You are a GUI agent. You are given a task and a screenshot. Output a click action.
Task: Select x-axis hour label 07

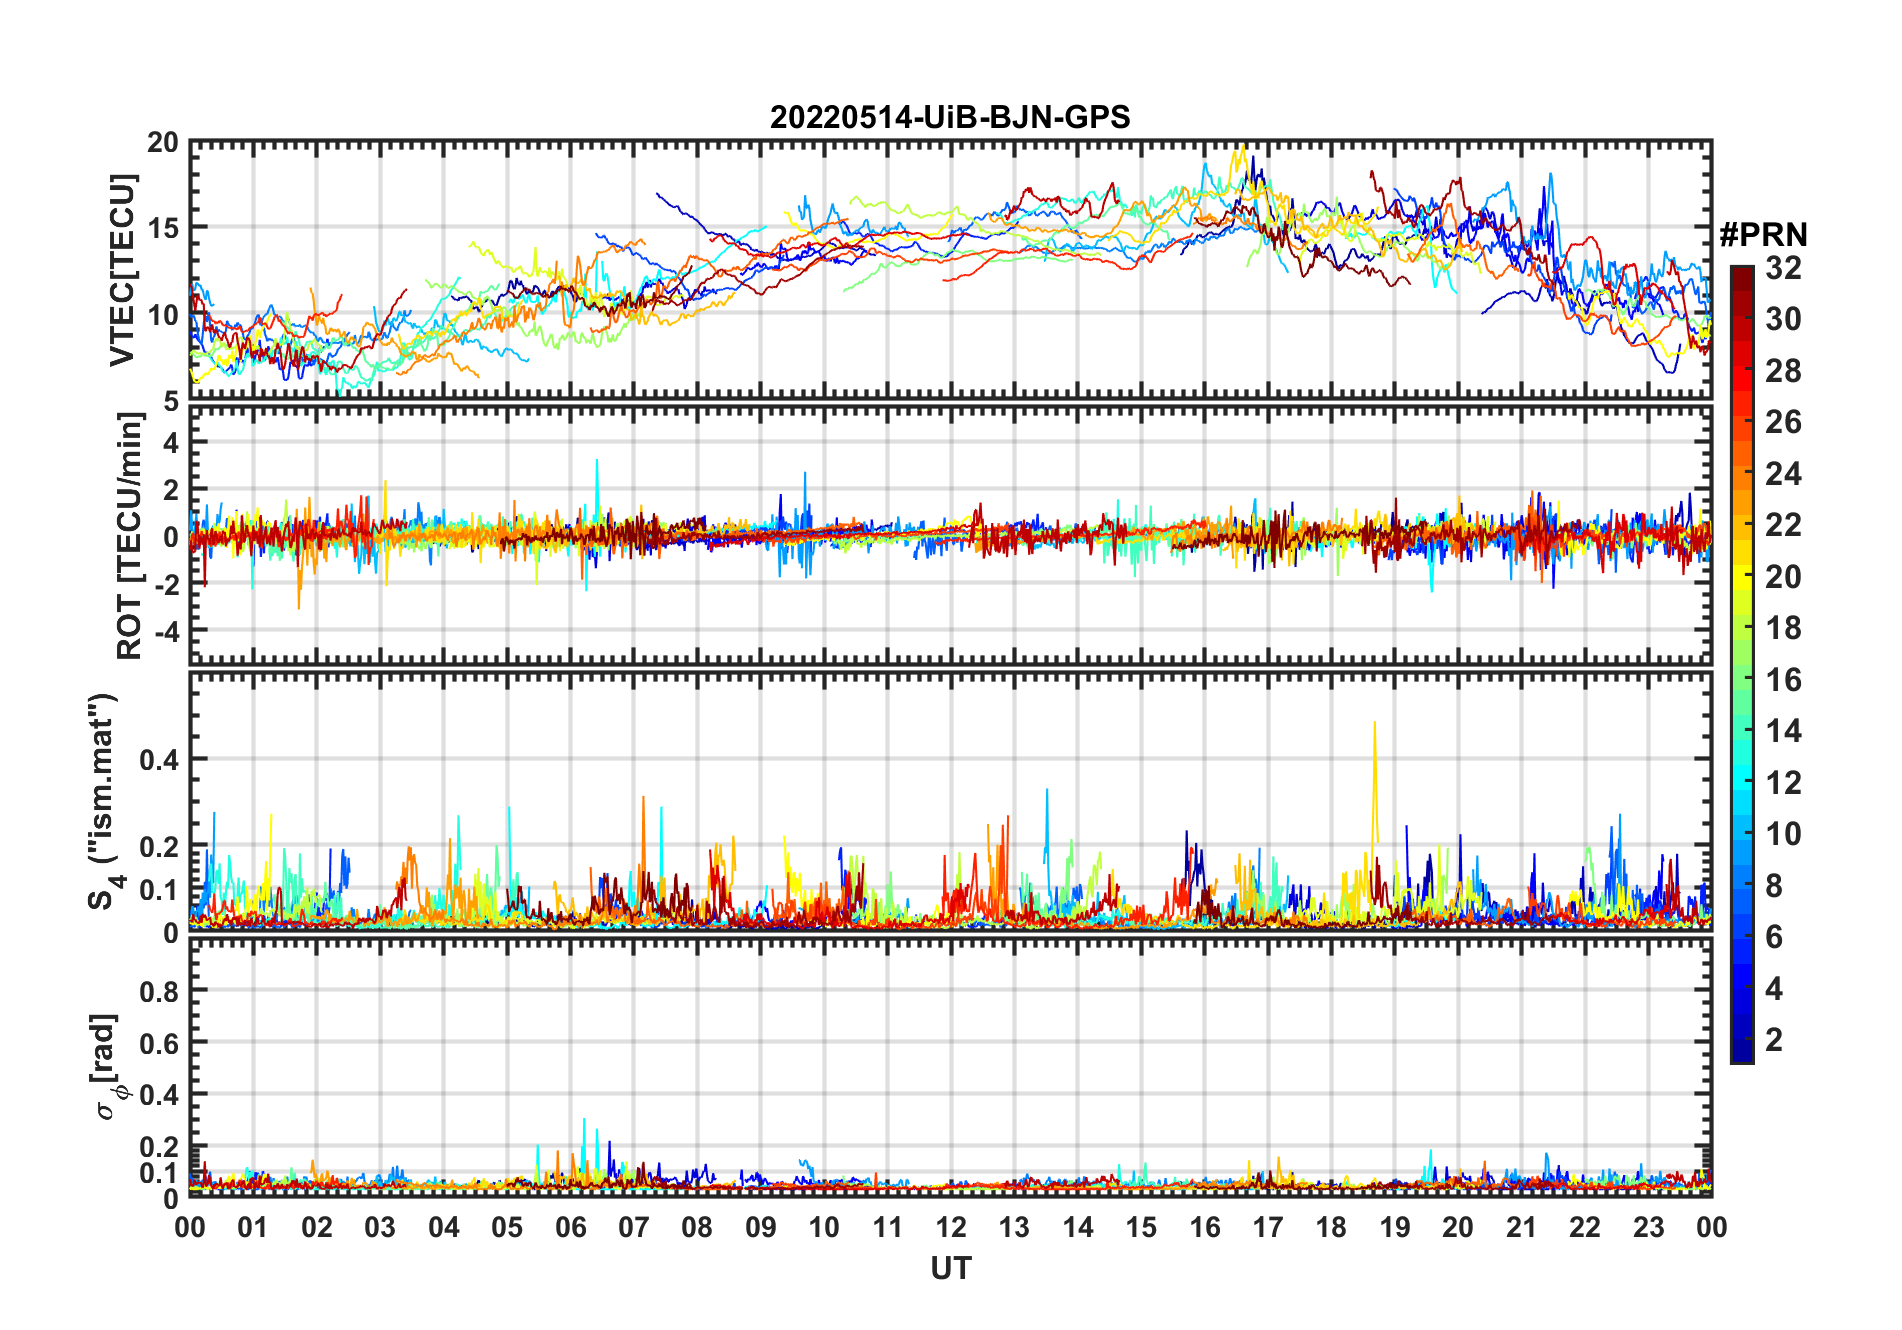[634, 1228]
